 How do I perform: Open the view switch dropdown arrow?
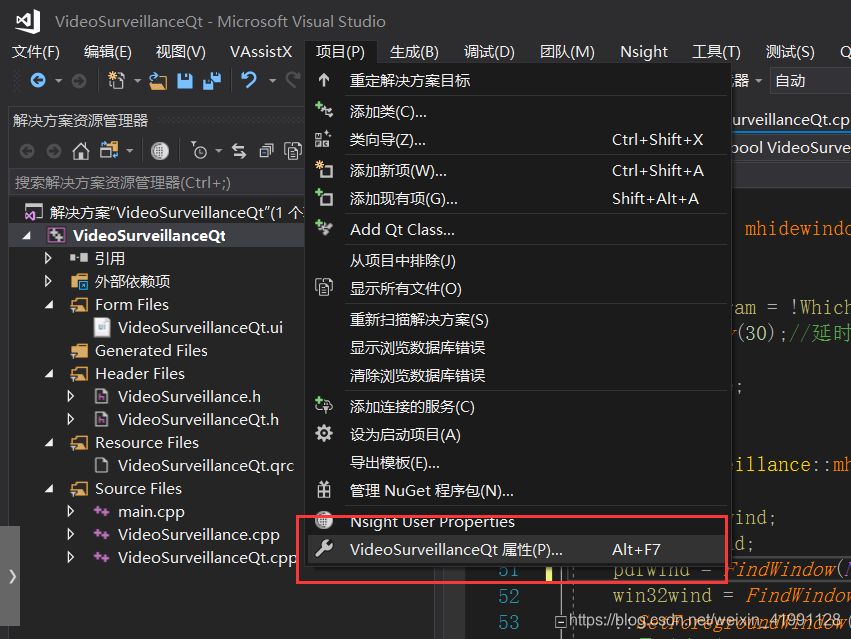pyautogui.click(x=130, y=151)
